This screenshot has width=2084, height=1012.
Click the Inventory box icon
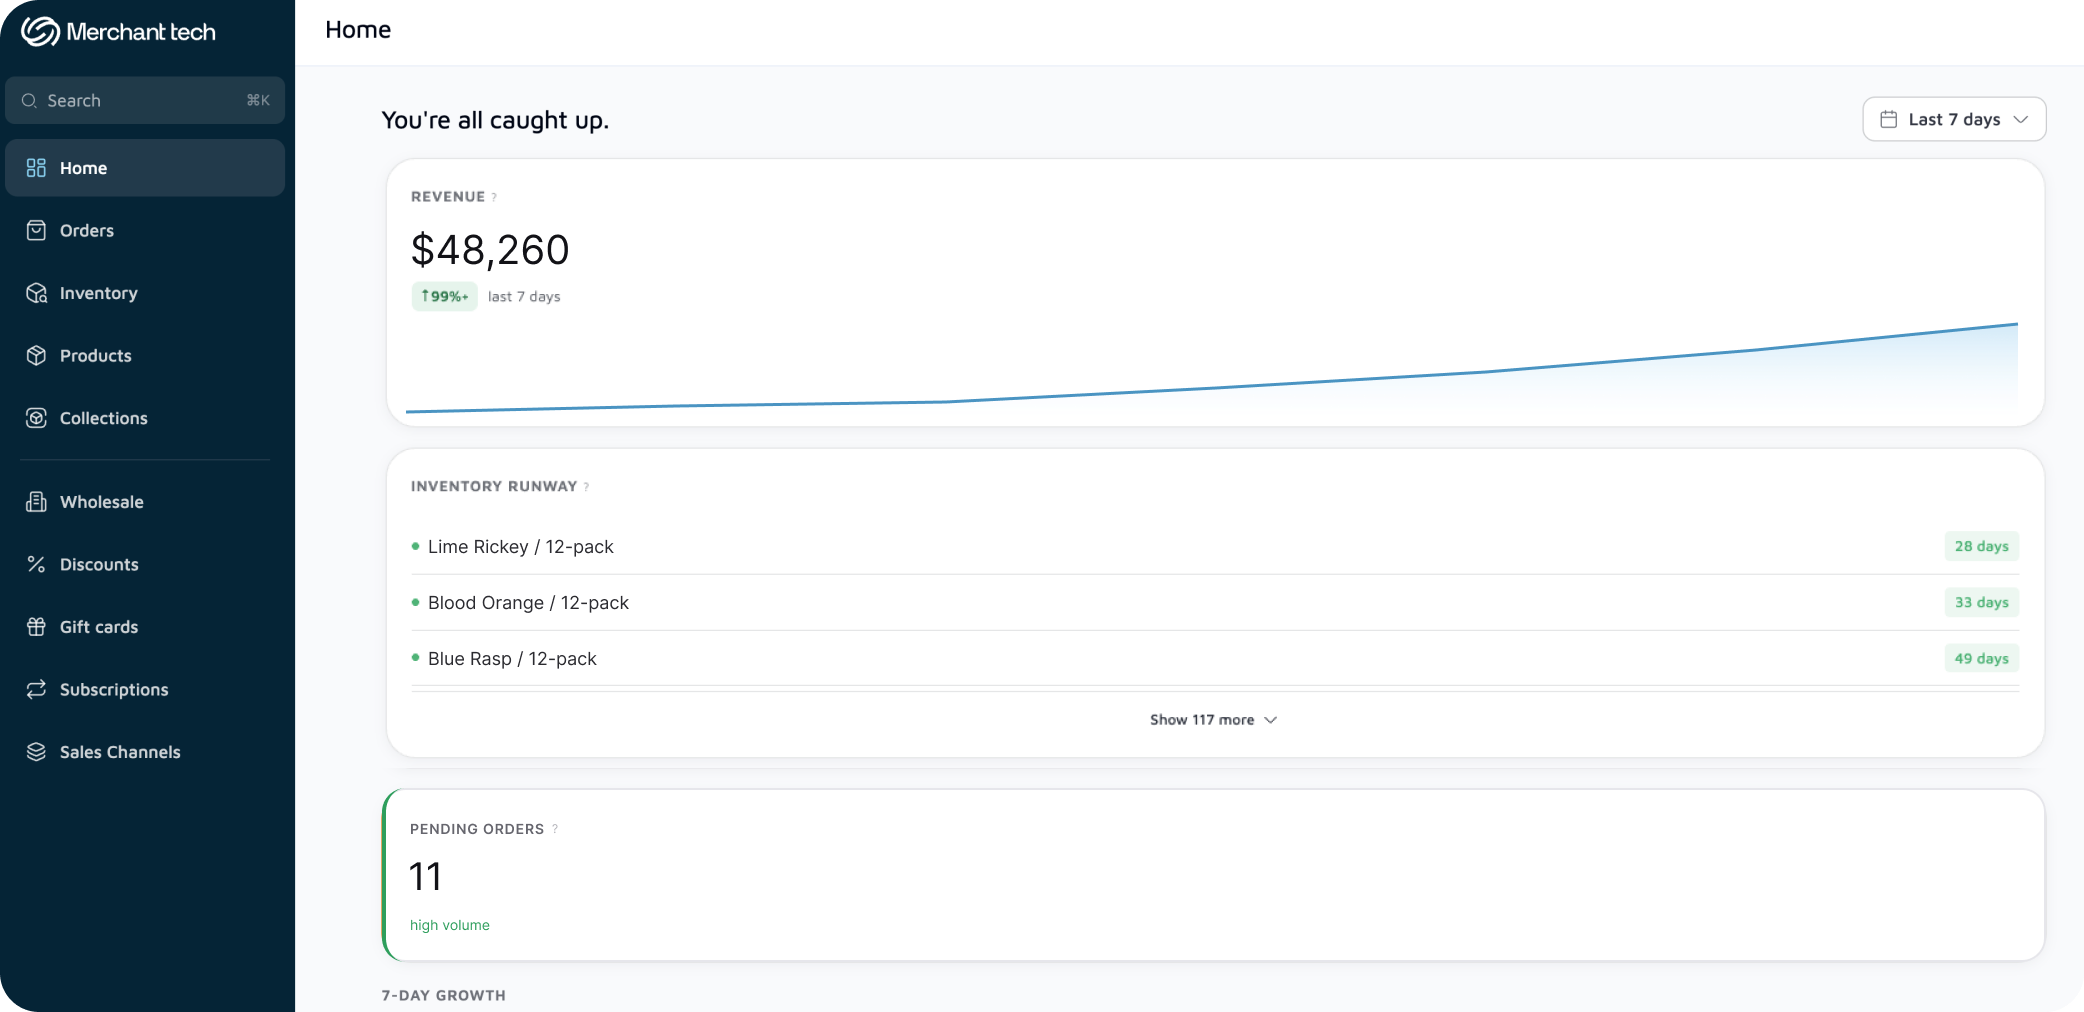click(x=36, y=293)
